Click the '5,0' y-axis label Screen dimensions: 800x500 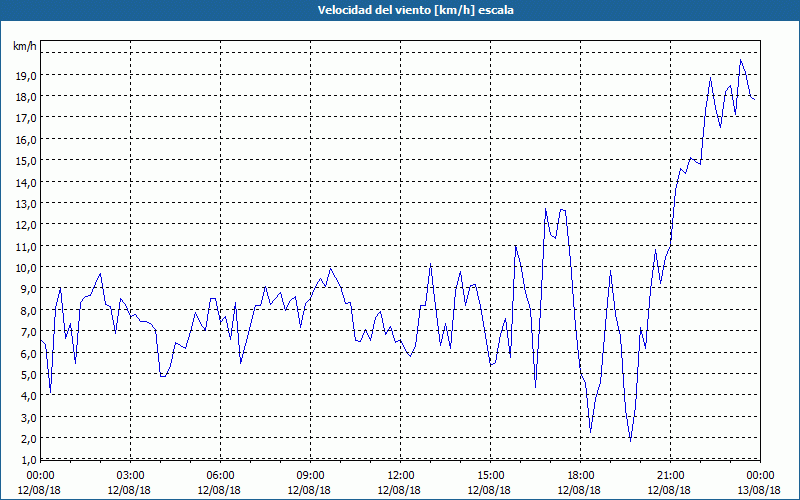(29, 374)
